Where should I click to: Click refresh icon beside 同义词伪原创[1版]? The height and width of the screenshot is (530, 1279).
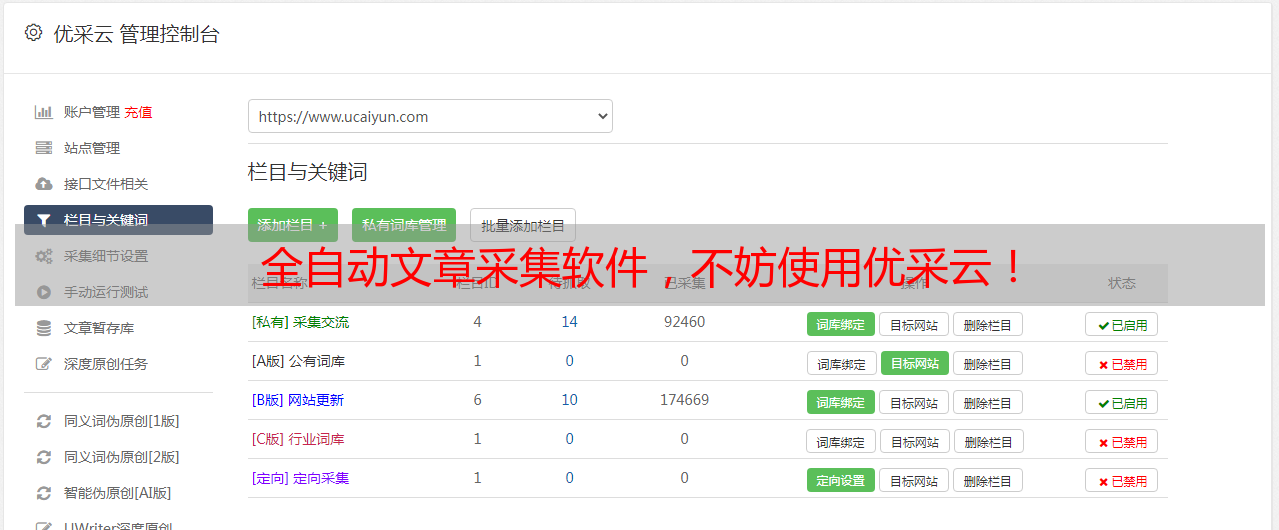click(x=43, y=421)
